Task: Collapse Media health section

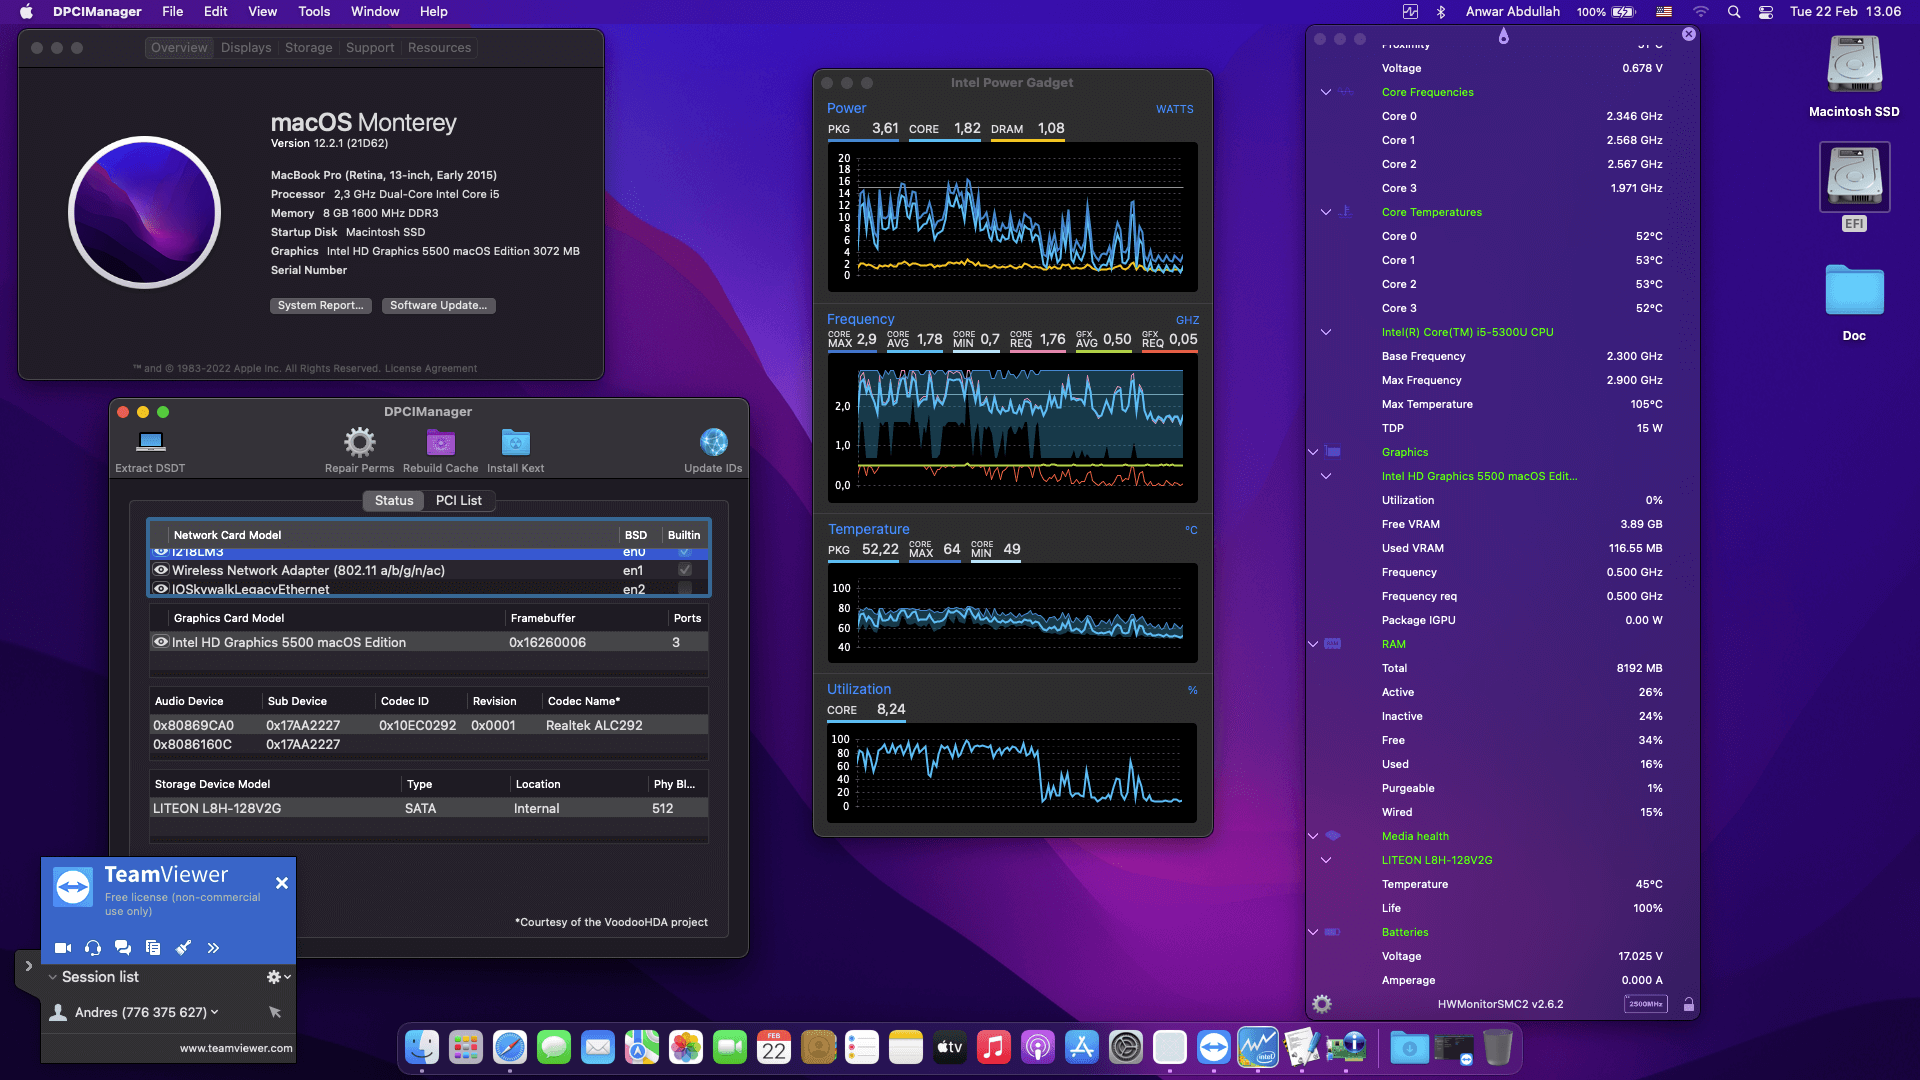Action: click(1313, 836)
